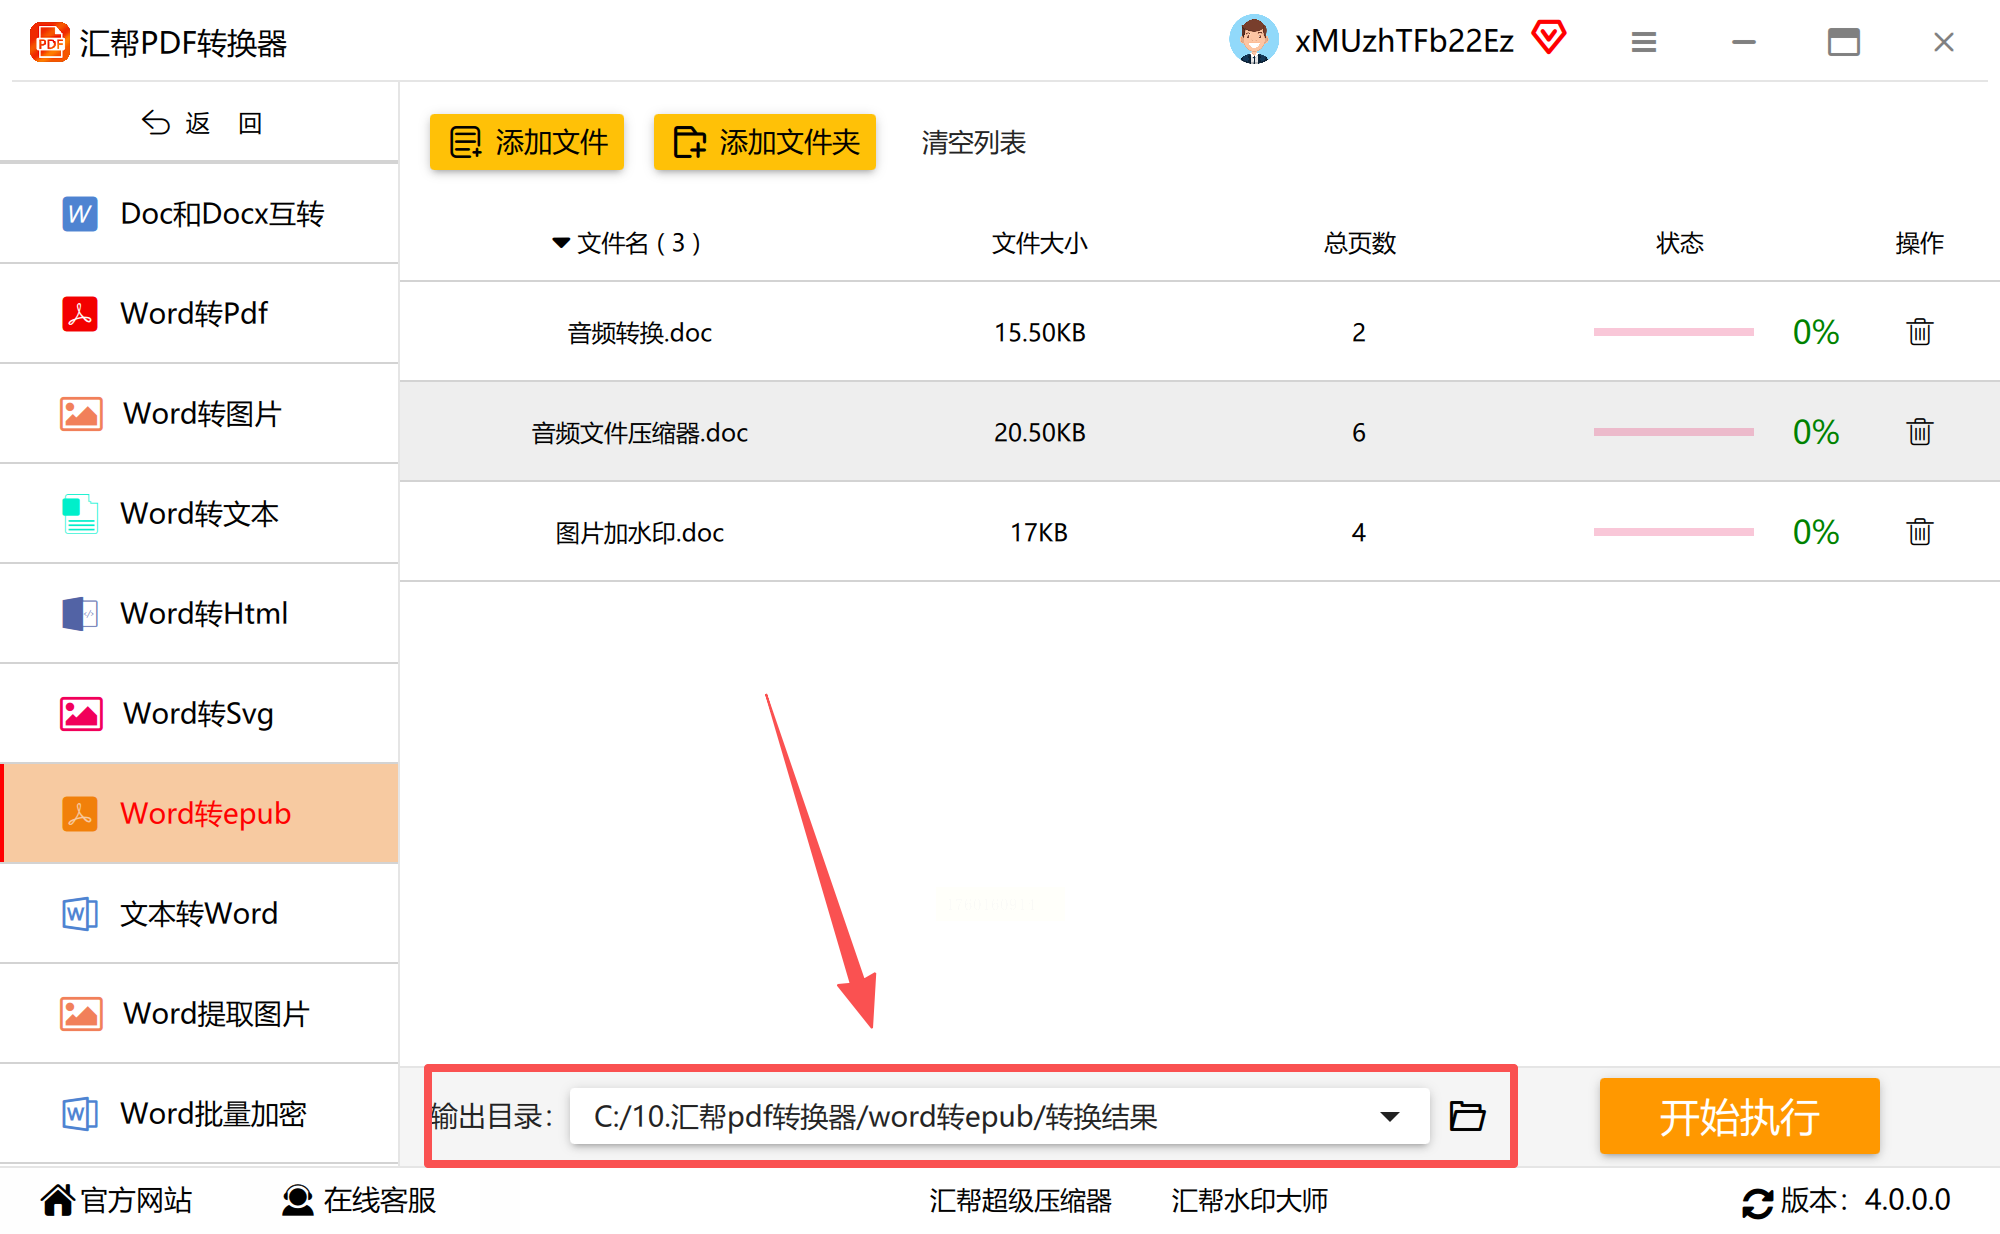
Task: Click the 添加文件夹 button
Action: 765,142
